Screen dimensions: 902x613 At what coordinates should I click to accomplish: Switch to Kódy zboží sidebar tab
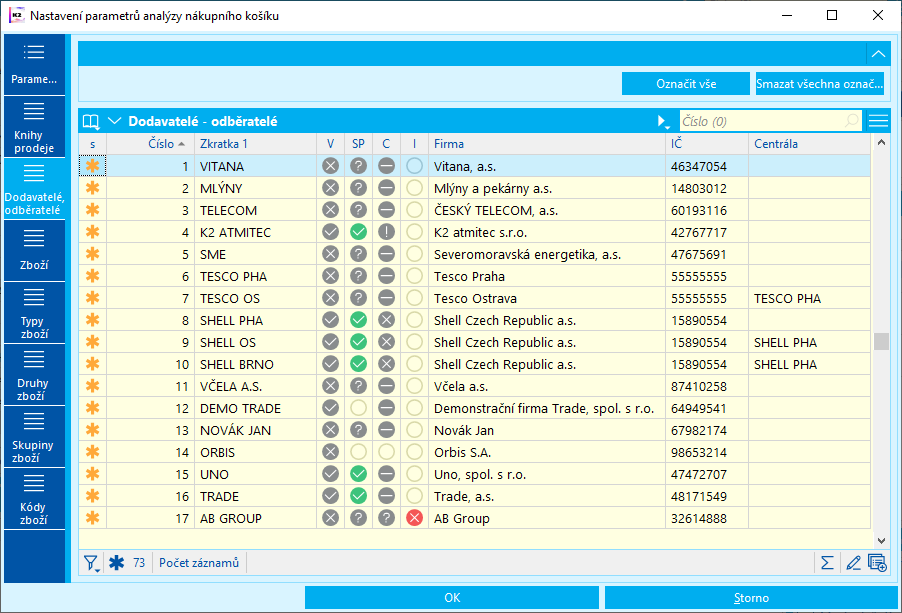[x=34, y=499]
